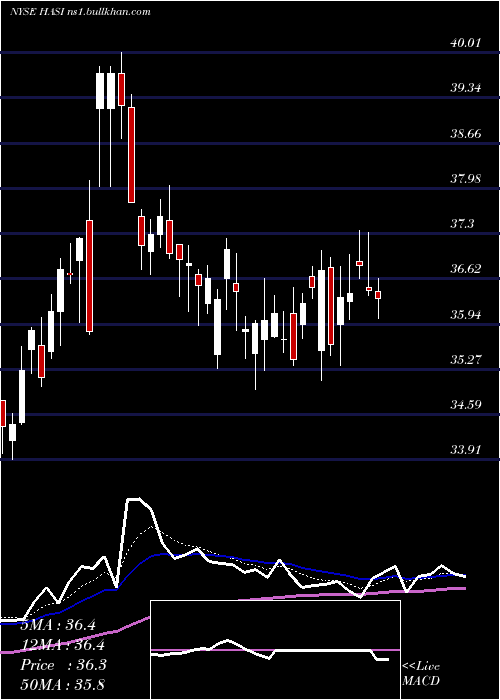The height and width of the screenshot is (700, 500).
Task: Click the tallest red candle below 39.34
Action: [89, 276]
